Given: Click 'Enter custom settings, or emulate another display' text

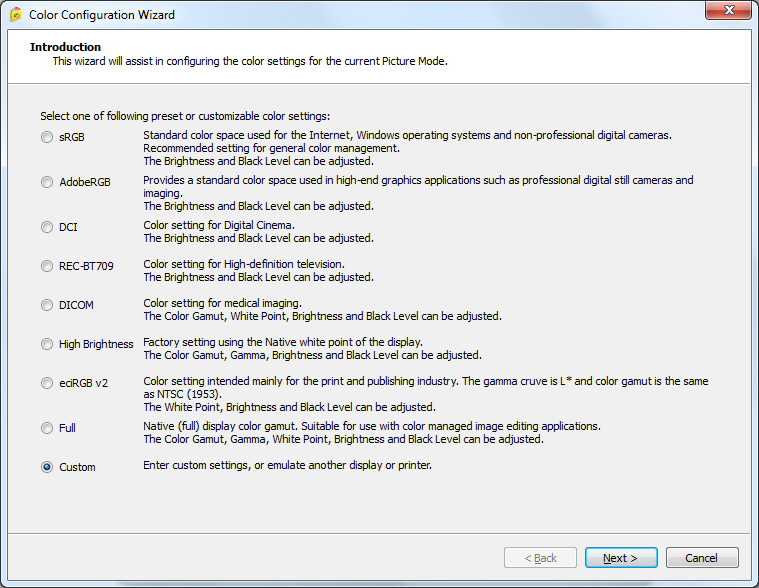Looking at the screenshot, I should pyautogui.click(x=287, y=465).
